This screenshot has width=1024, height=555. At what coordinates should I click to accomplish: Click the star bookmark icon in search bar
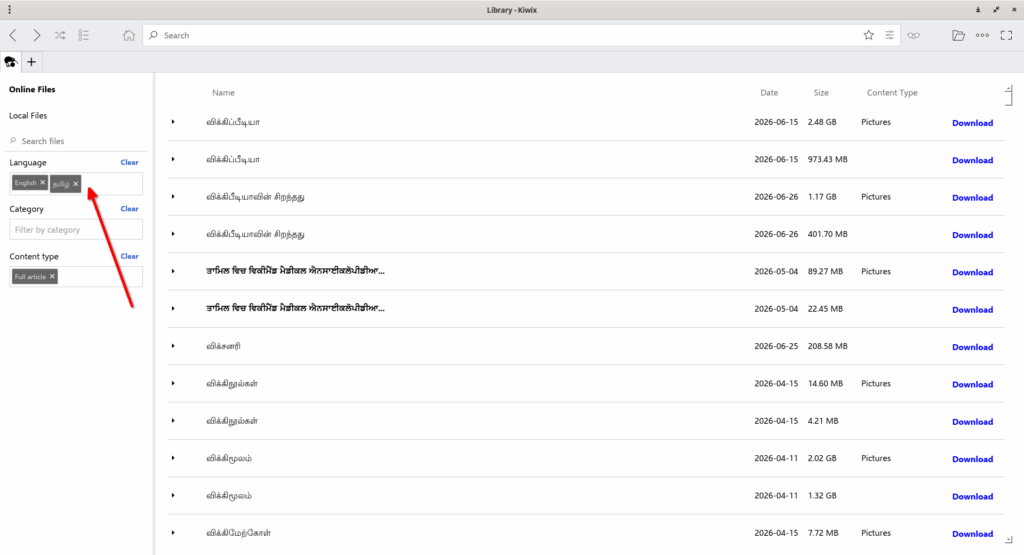point(869,35)
